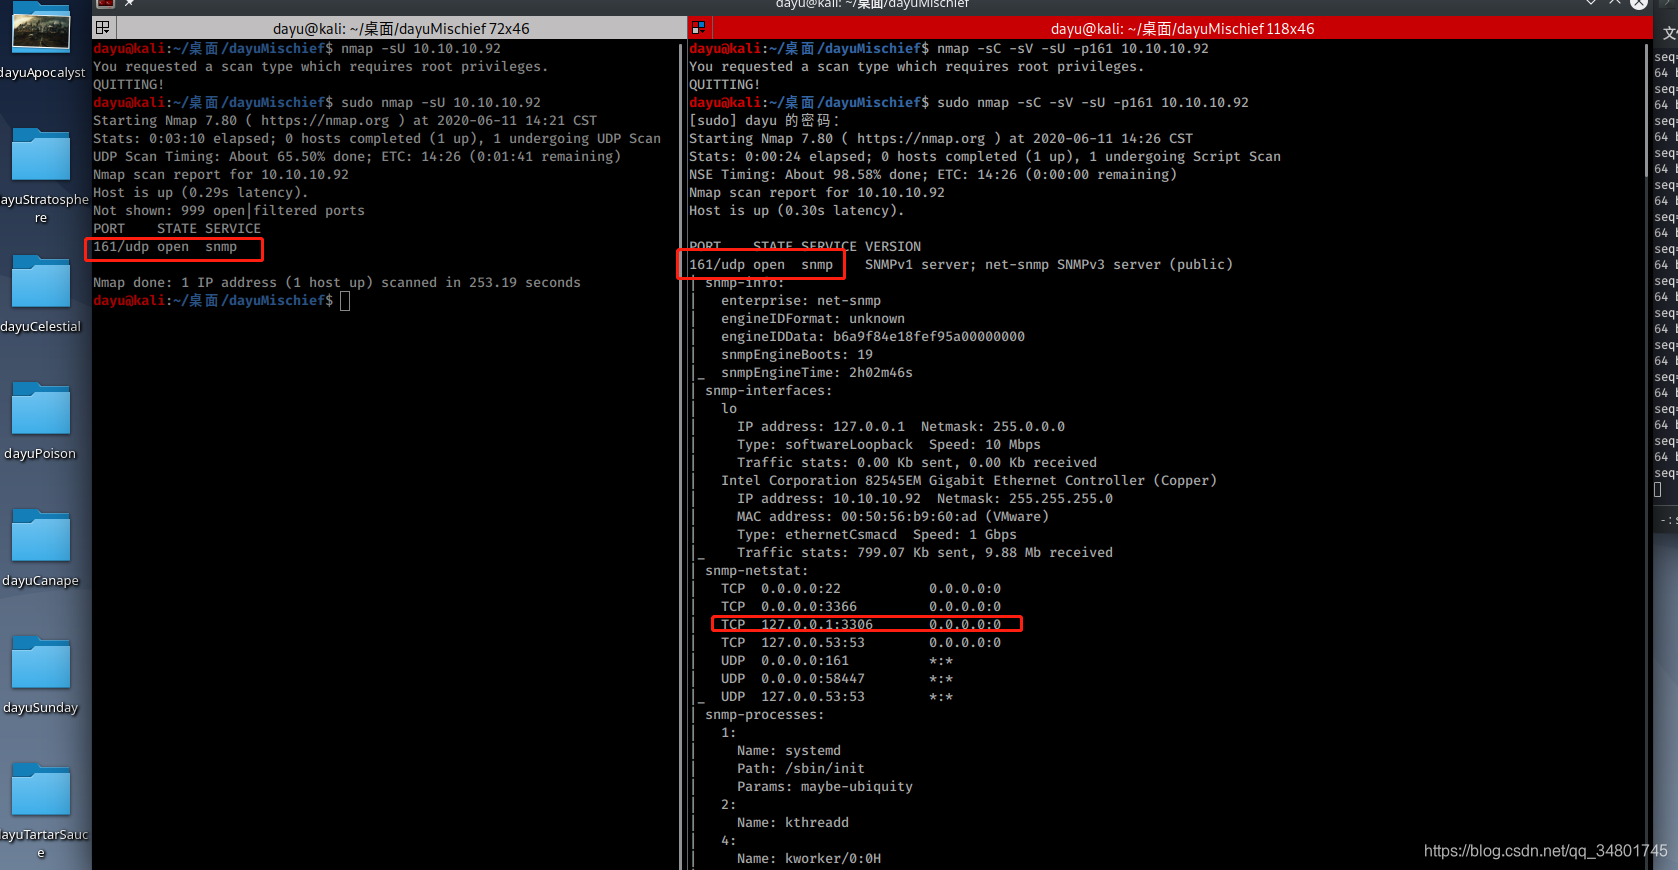Select 'UDP 127.0.0.53:53' netstat row
This screenshot has height=870, width=1678.
(837, 696)
